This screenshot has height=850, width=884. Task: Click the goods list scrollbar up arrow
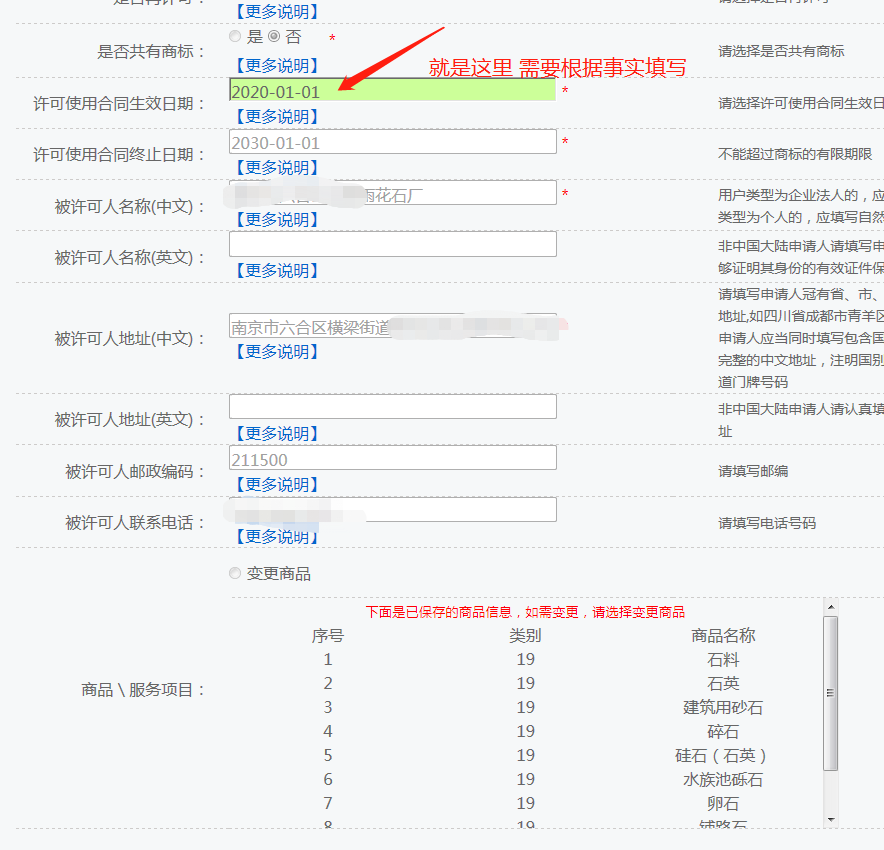coord(830,606)
